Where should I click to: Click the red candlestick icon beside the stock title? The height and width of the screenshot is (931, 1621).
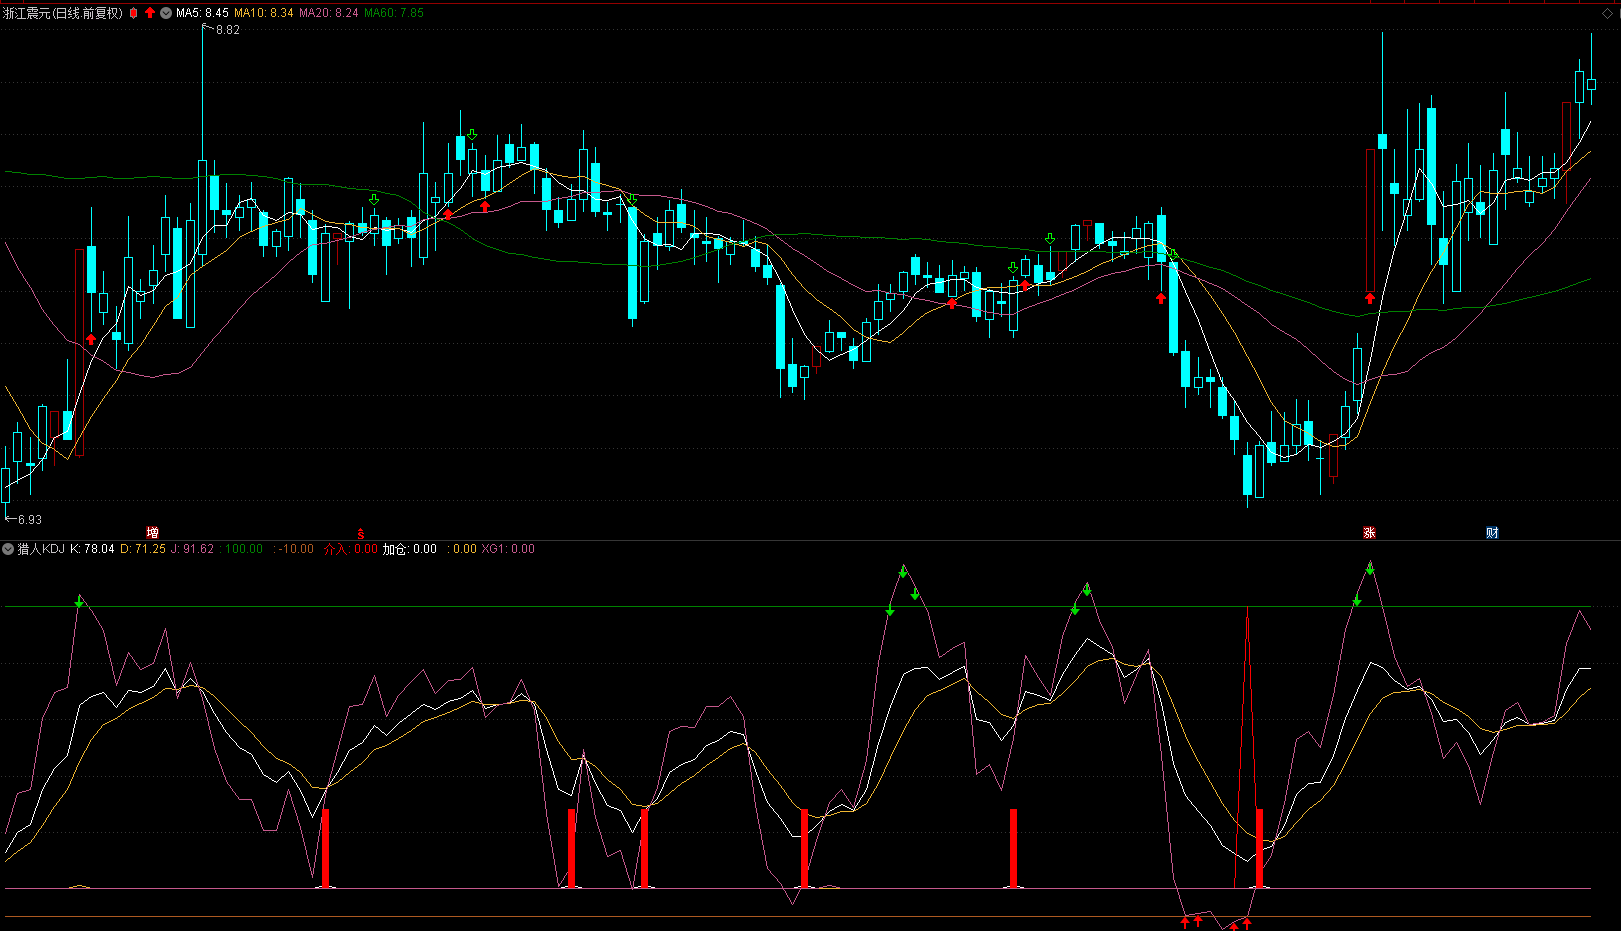[134, 13]
